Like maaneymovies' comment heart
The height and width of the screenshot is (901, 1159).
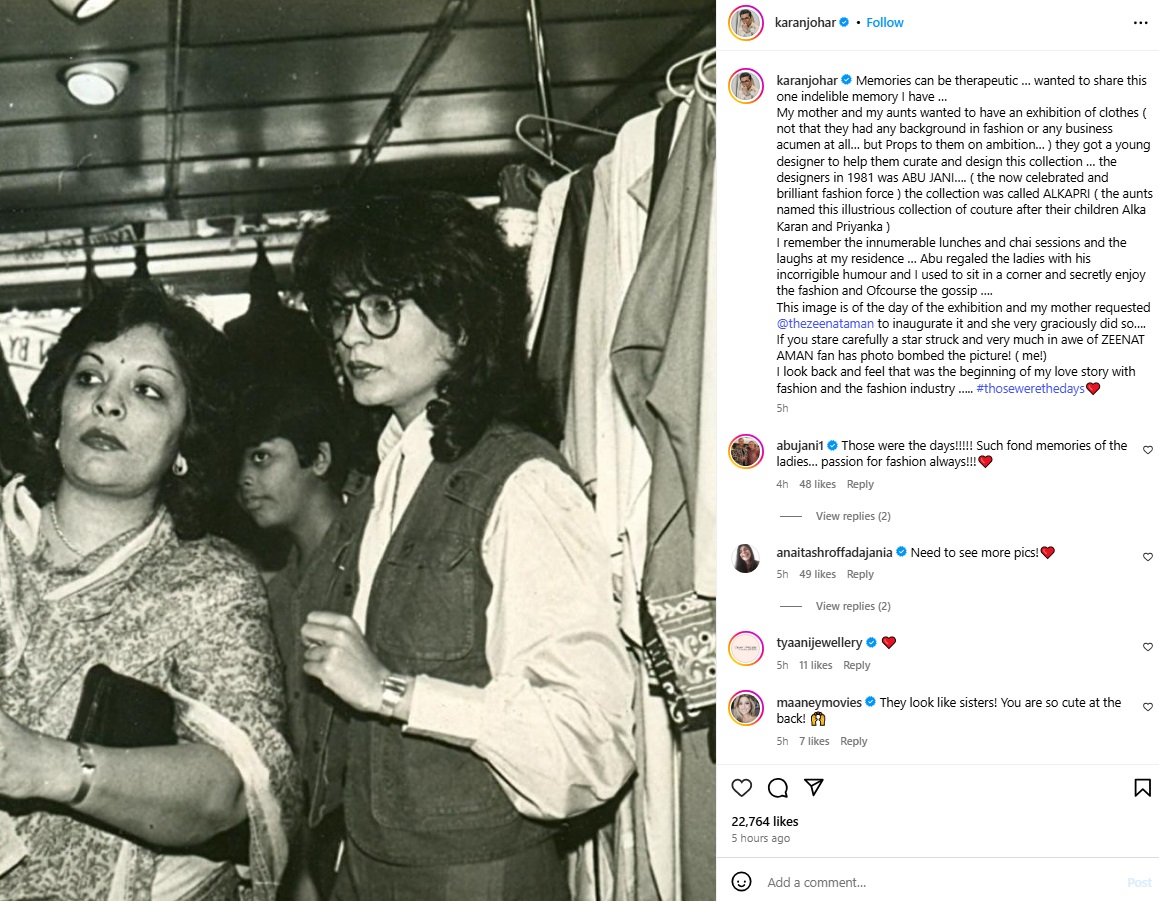[x=1147, y=707]
